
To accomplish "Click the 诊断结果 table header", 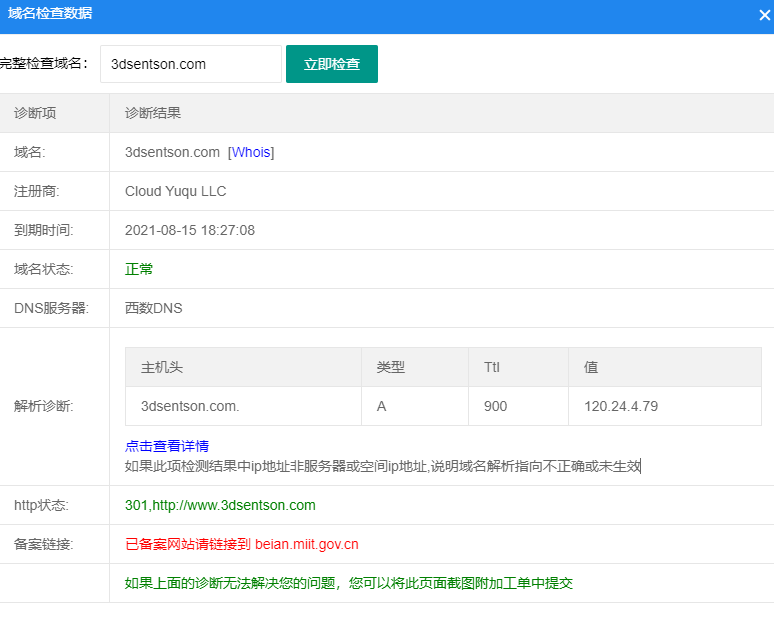I will [153, 113].
